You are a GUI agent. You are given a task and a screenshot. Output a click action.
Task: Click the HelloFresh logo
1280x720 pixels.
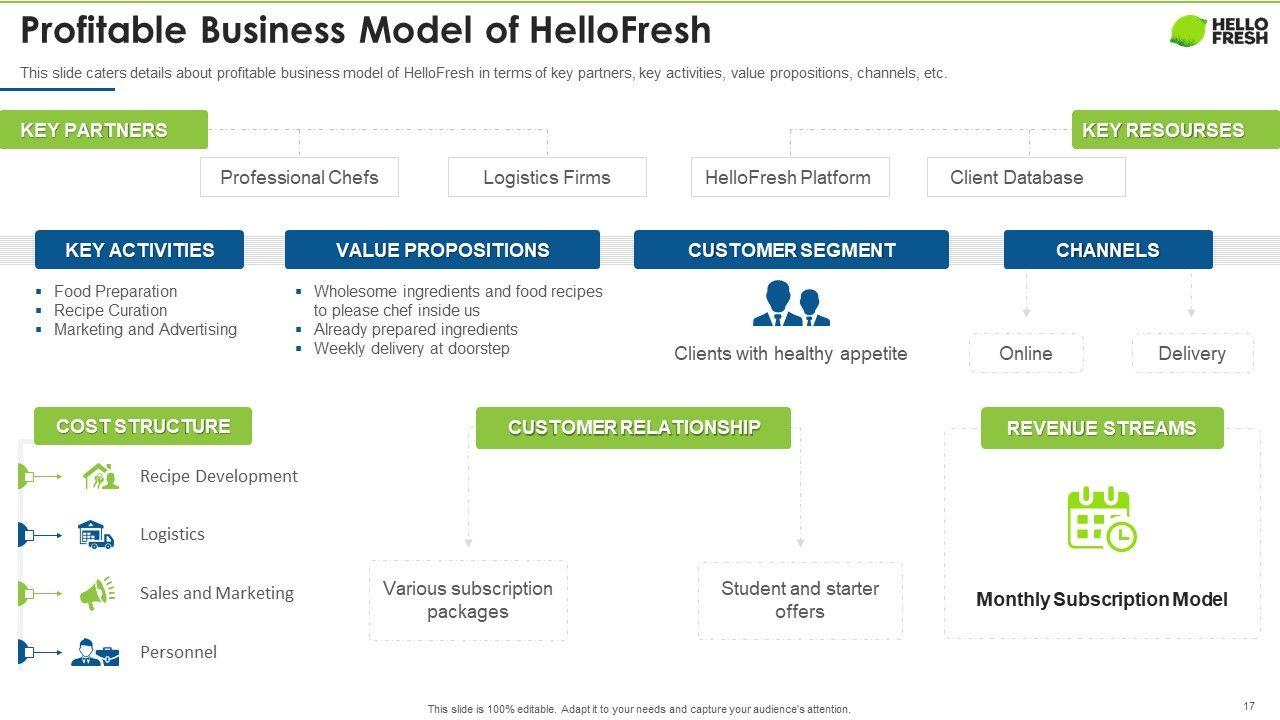[1218, 31]
